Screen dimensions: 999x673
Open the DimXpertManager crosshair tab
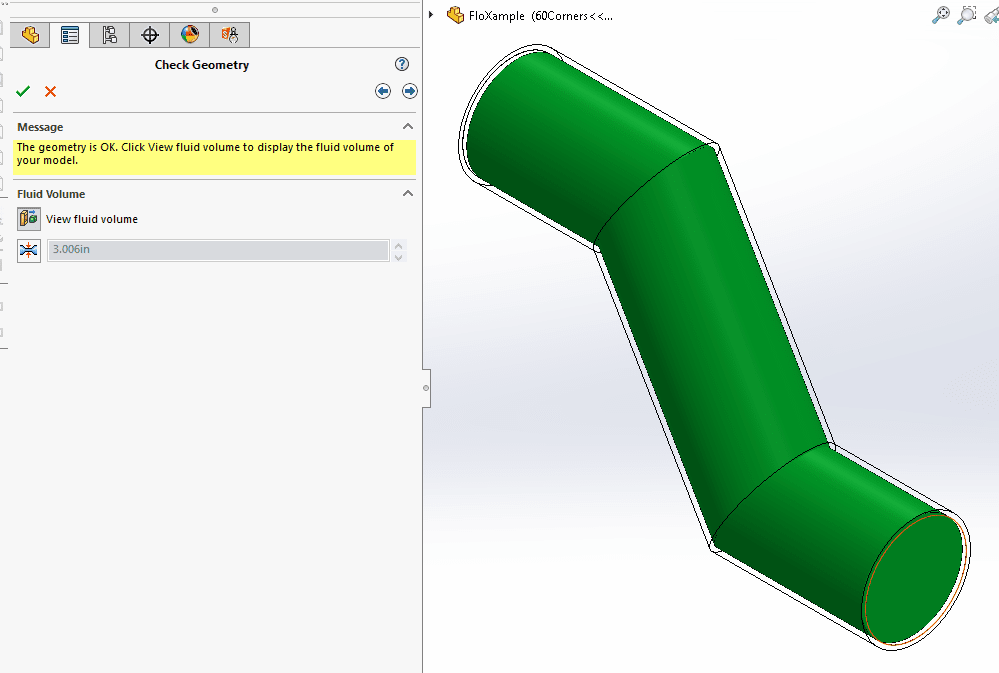(150, 35)
